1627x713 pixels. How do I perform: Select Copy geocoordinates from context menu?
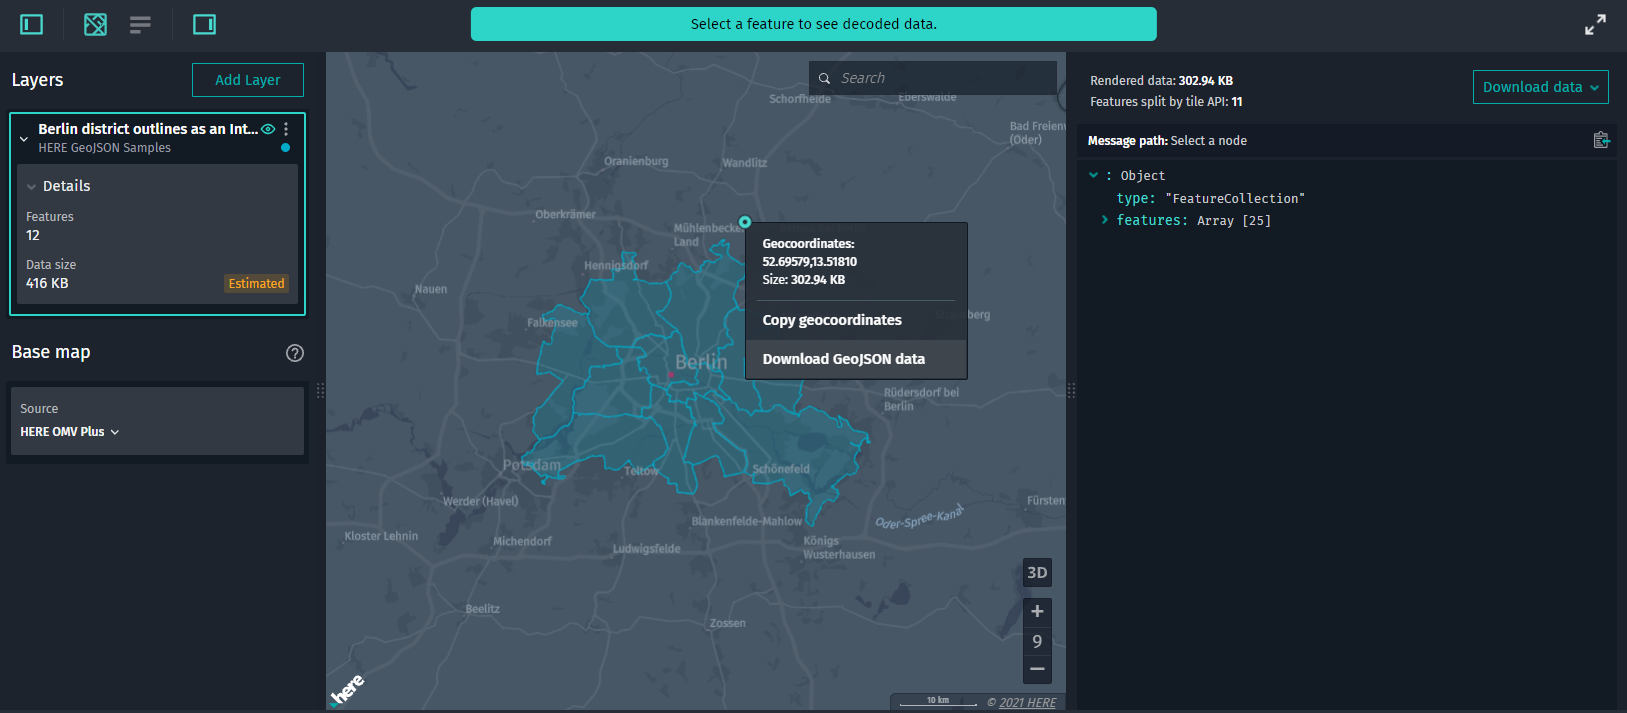[832, 320]
